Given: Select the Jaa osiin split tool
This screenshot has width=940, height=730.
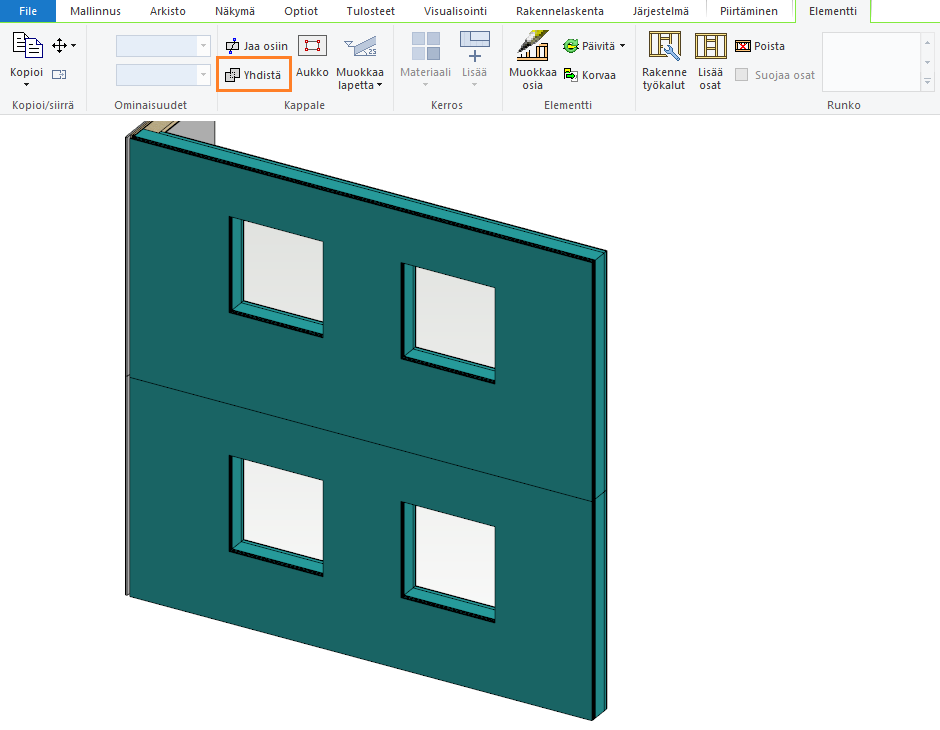Looking at the screenshot, I should click(x=256, y=46).
